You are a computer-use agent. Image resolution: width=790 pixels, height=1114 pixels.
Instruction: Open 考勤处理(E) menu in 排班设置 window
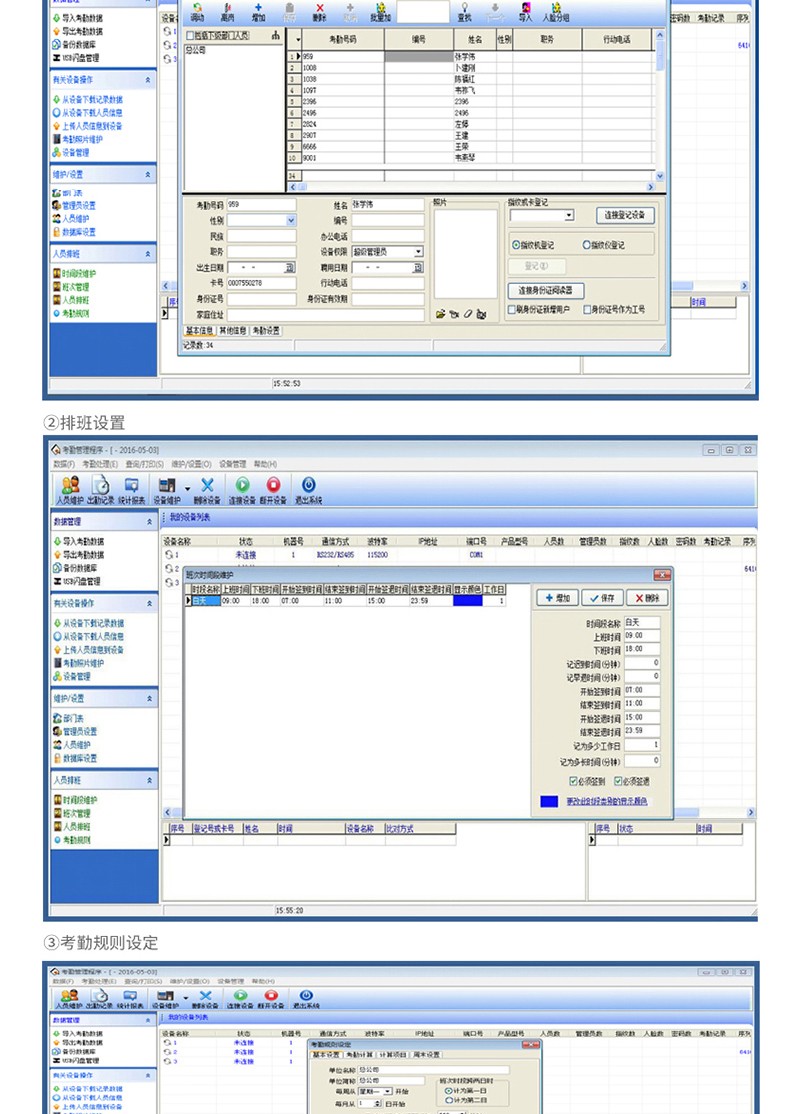coord(100,464)
